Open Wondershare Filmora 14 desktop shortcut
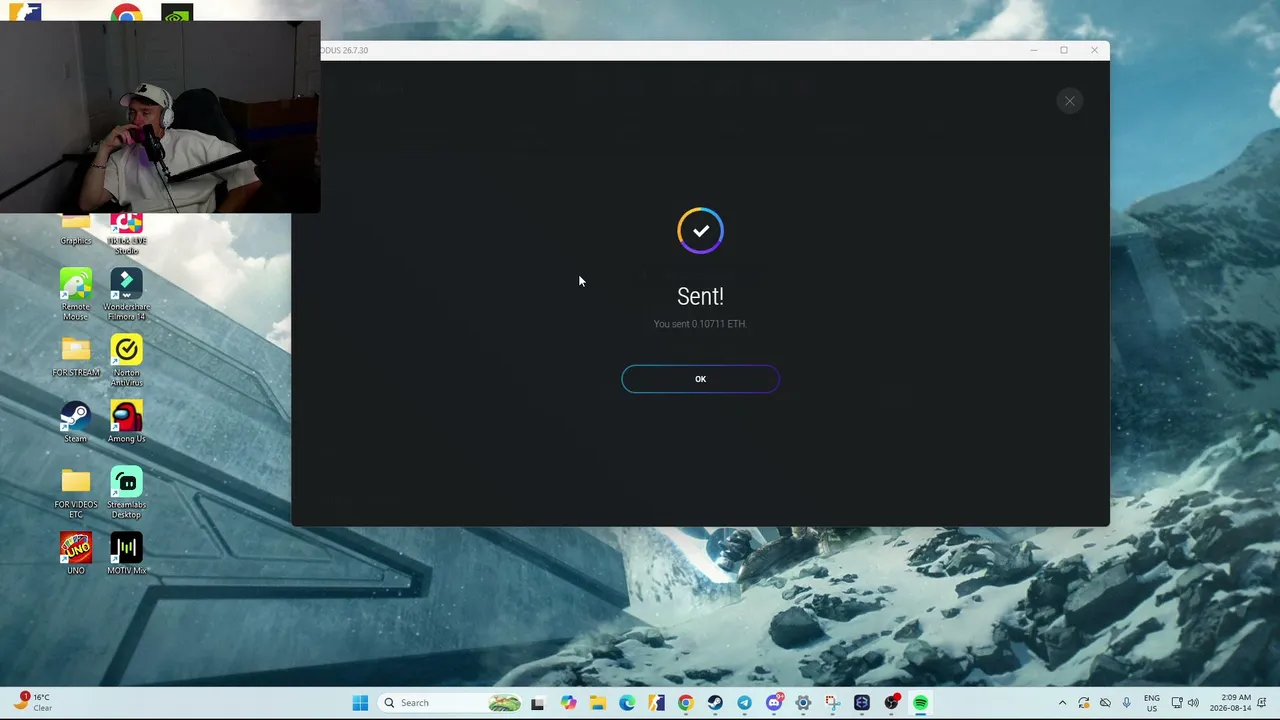This screenshot has height=720, width=1280. (x=126, y=295)
